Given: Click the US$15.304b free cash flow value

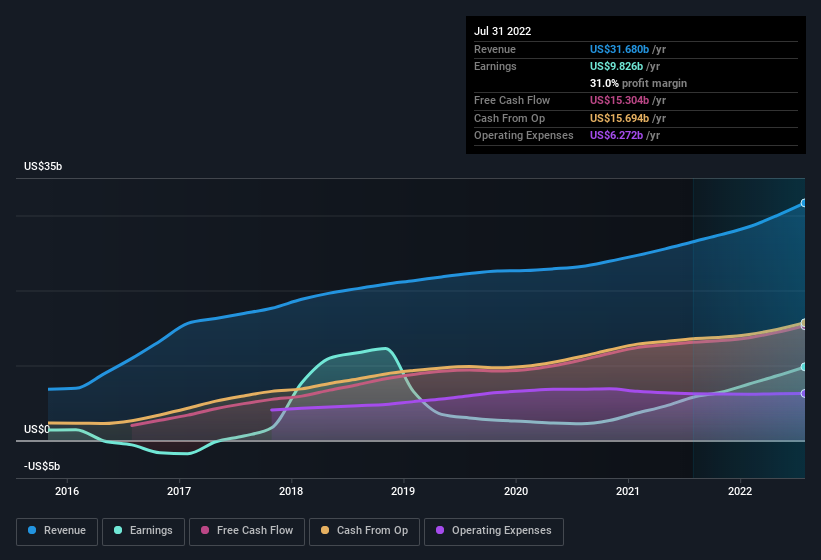Looking at the screenshot, I should (619, 100).
